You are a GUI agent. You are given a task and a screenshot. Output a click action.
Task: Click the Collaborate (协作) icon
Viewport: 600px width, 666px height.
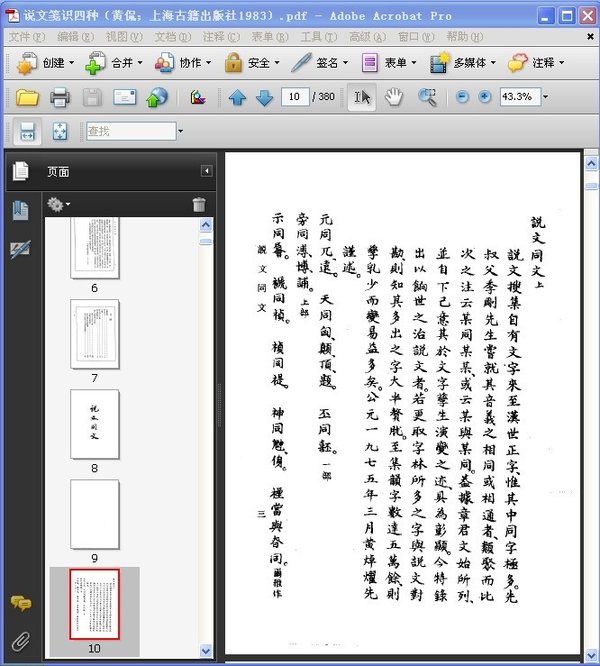(x=164, y=63)
